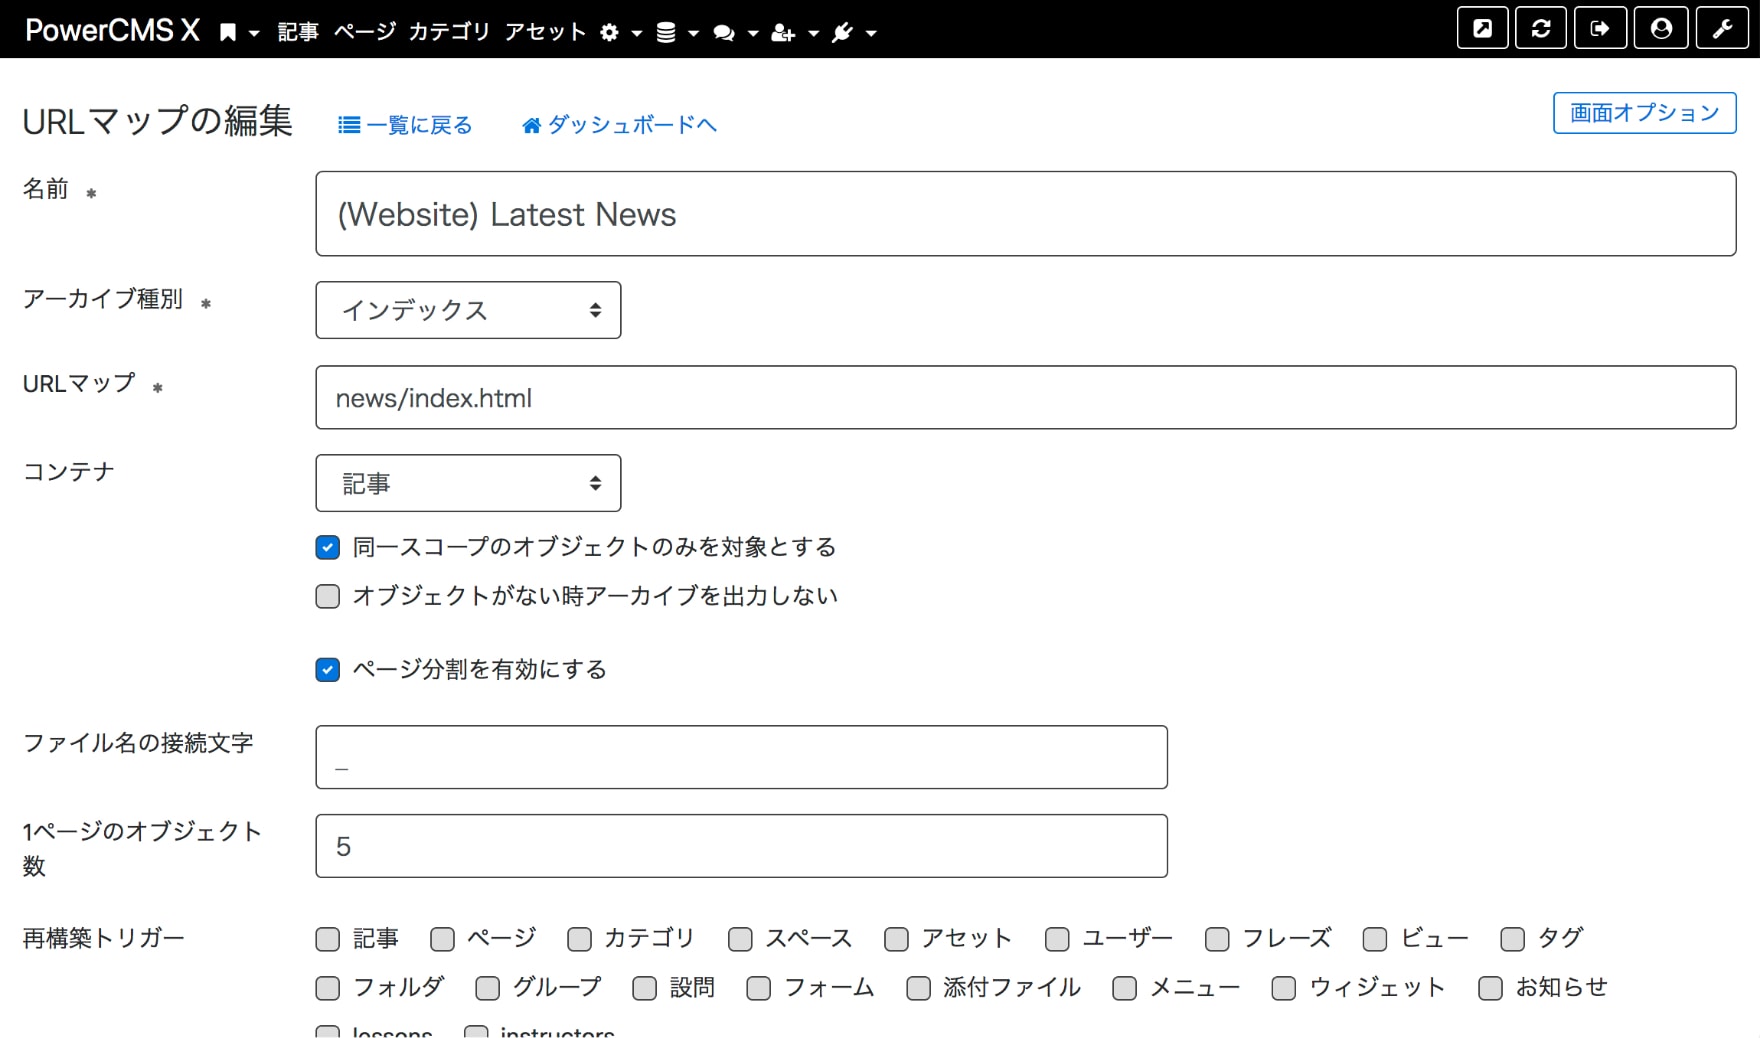The height and width of the screenshot is (1038, 1760).
Task: Click the wrench tools icon
Action: click(x=1722, y=28)
